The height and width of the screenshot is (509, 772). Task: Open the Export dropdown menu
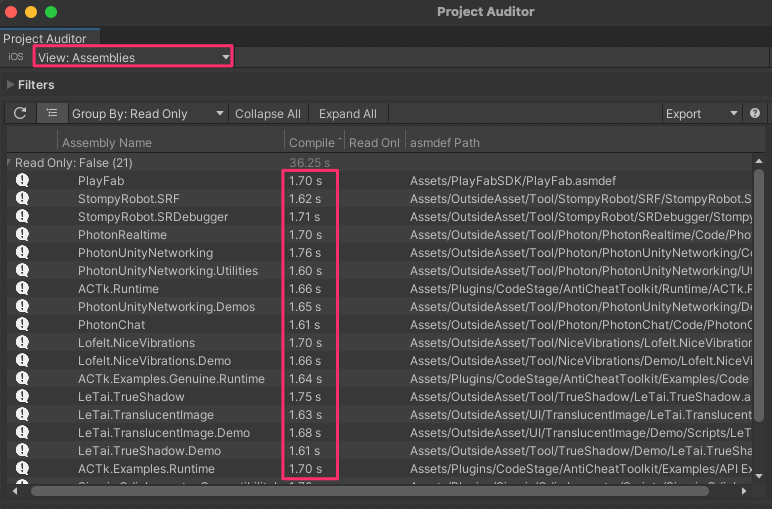coord(702,114)
